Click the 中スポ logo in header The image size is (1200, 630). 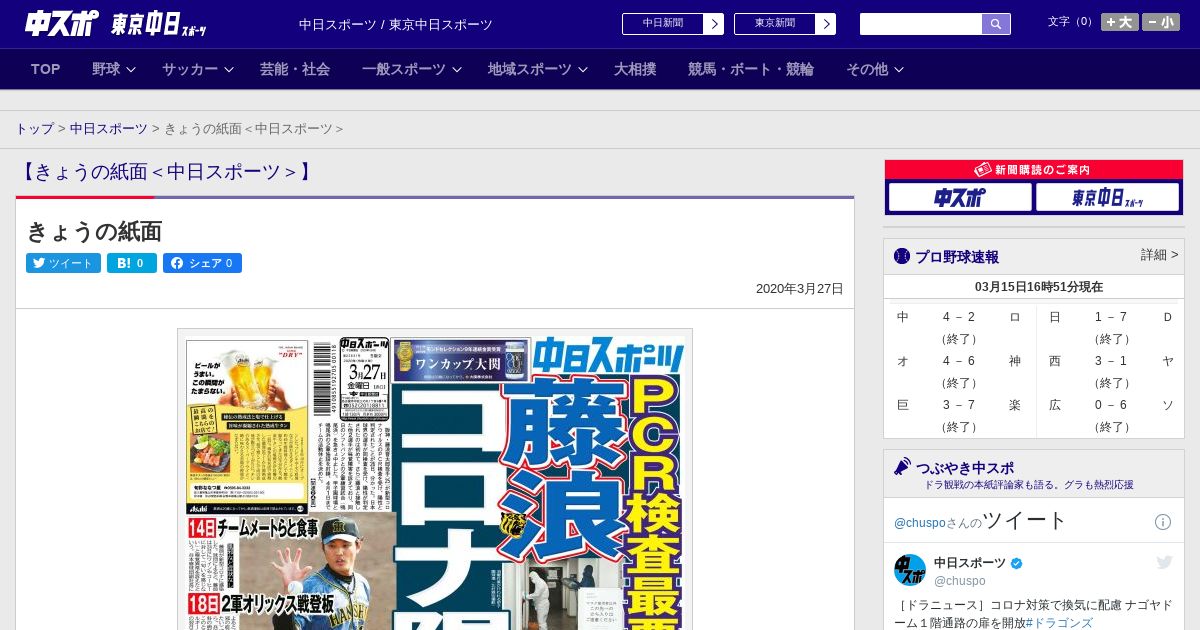pyautogui.click(x=62, y=24)
